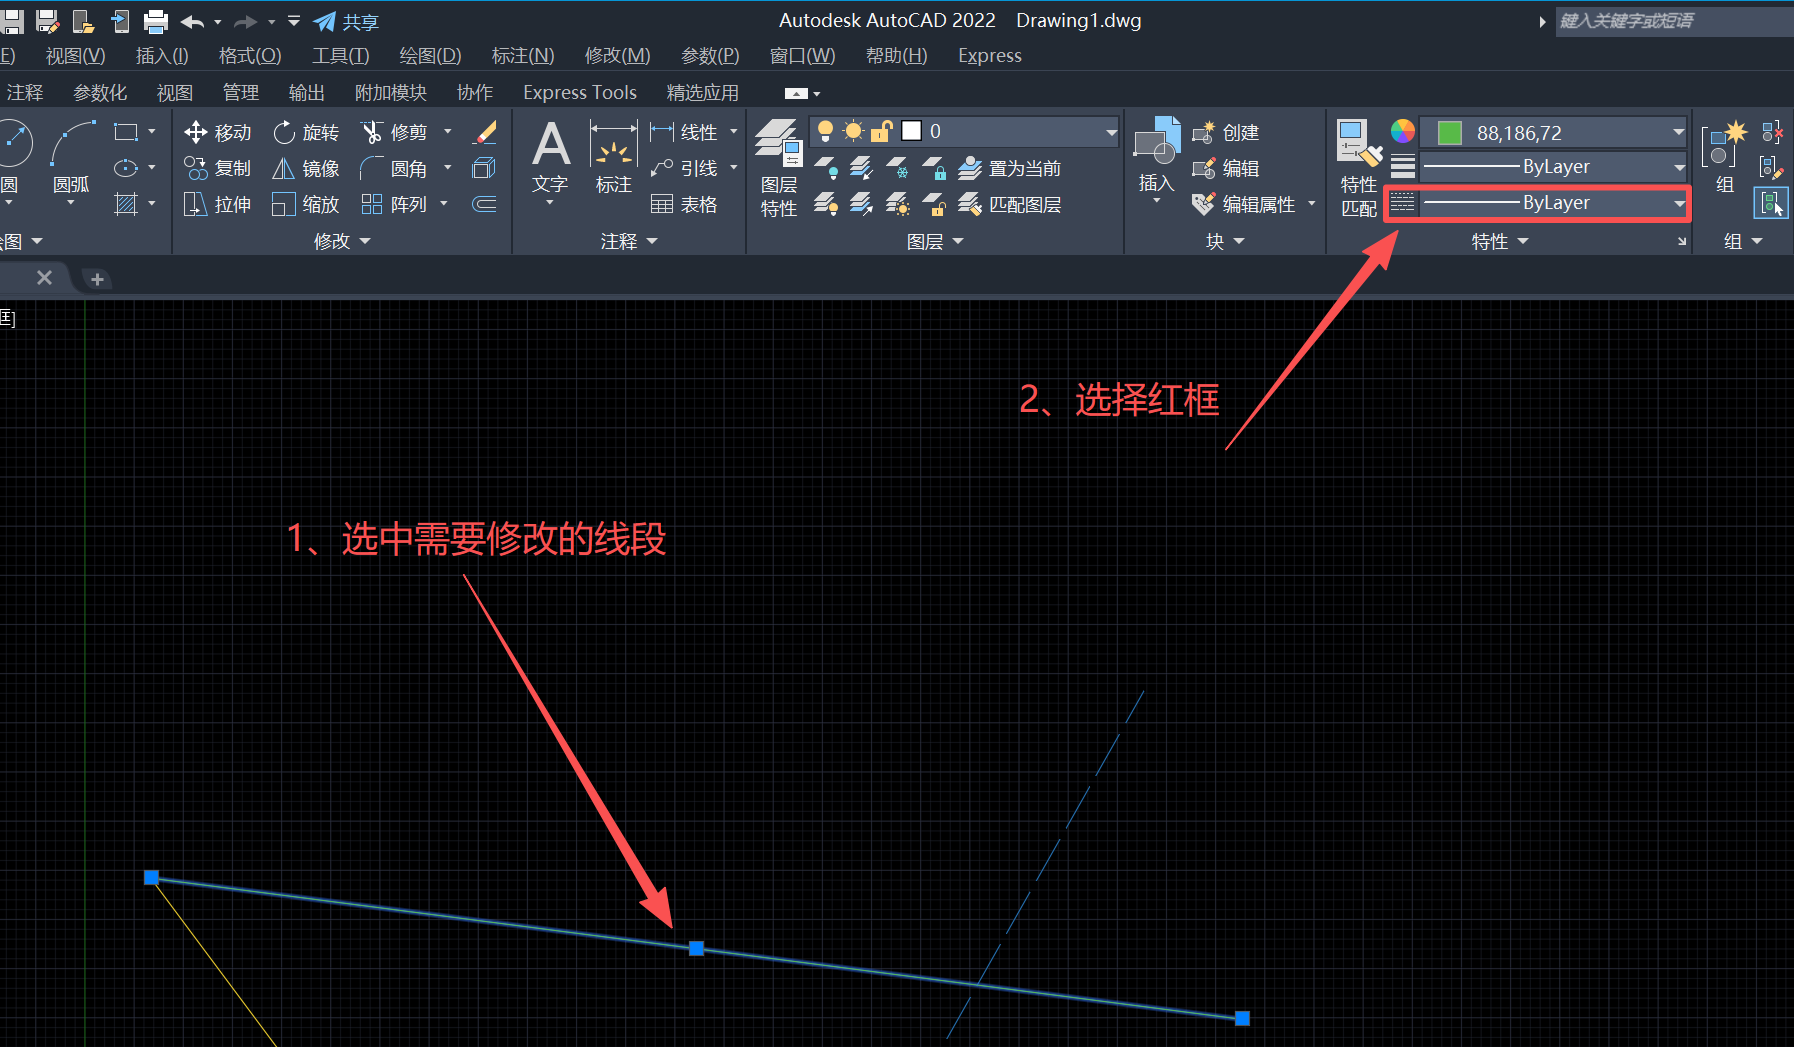
Task: Select the 移动 (Move) tool
Action: (218, 131)
